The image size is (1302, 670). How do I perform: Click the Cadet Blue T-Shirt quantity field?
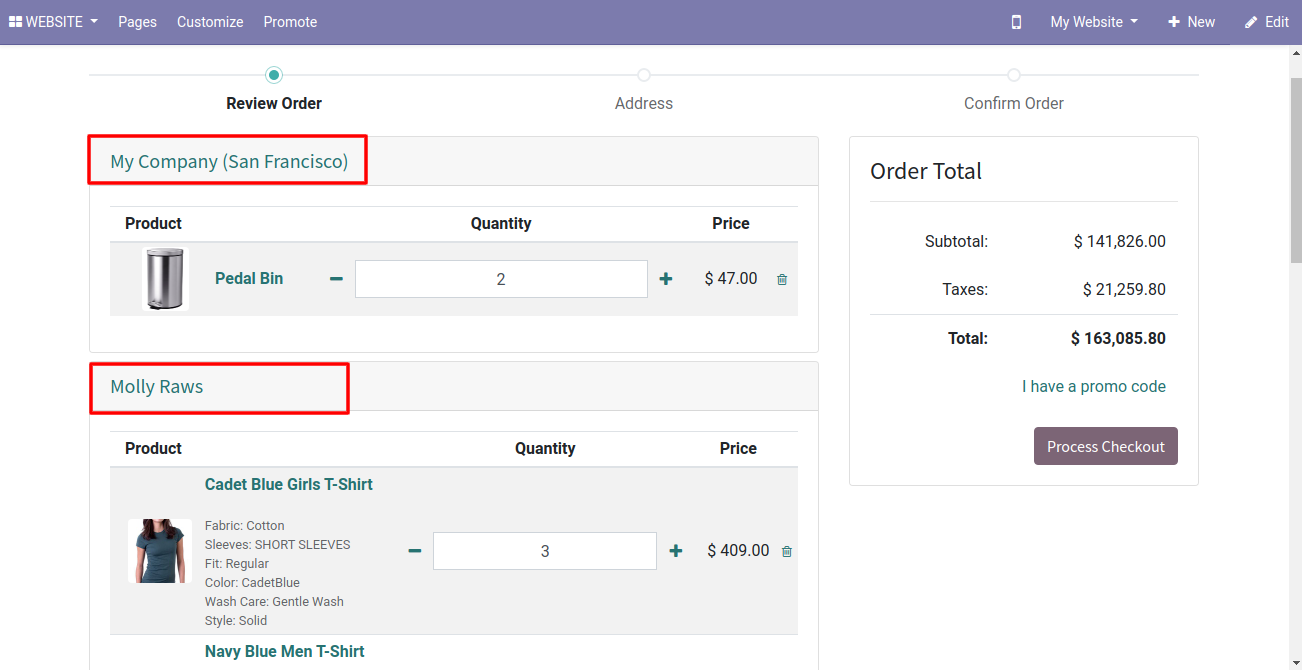click(545, 551)
